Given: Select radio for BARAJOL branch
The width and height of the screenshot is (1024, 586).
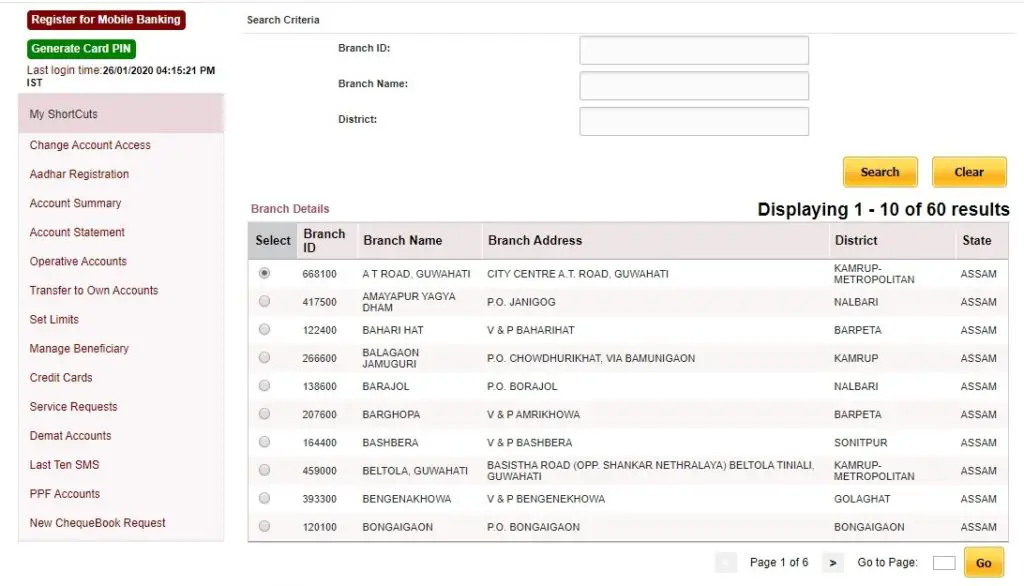Looking at the screenshot, I should tap(264, 385).
